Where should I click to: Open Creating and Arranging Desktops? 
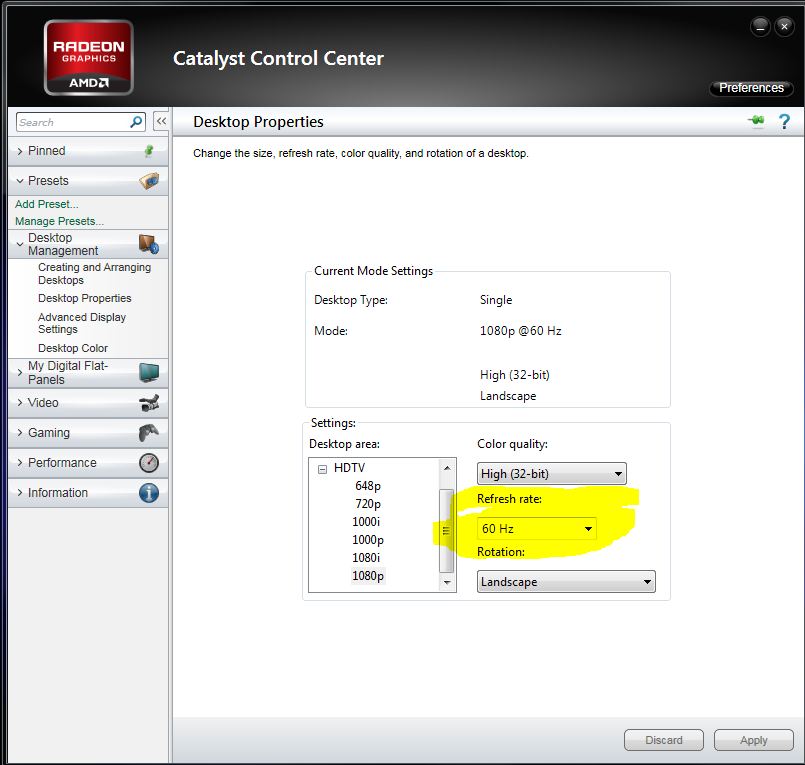coord(94,274)
